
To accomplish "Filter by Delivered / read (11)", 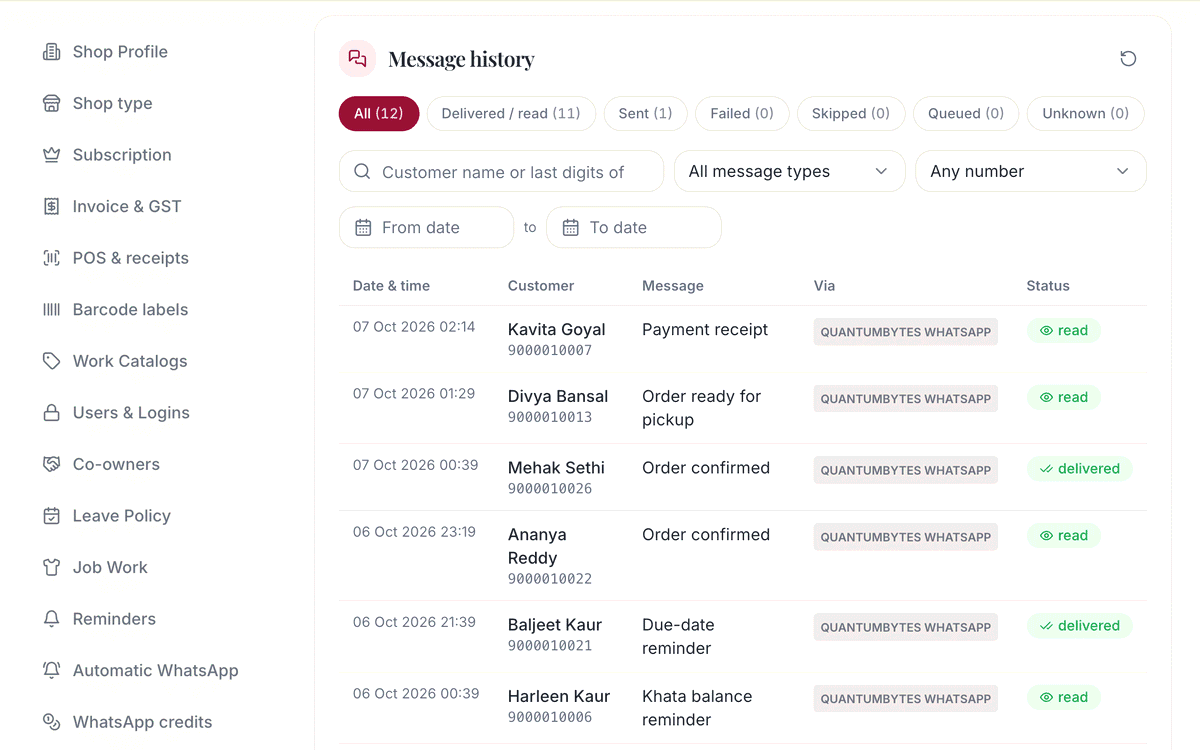I will tap(511, 113).
